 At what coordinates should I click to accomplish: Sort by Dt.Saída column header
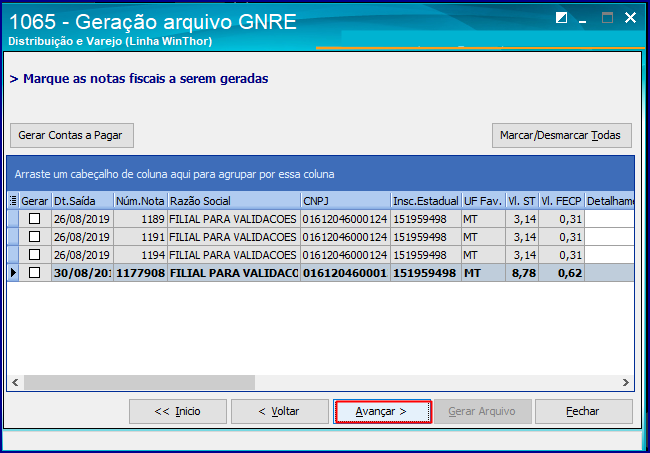pos(82,201)
